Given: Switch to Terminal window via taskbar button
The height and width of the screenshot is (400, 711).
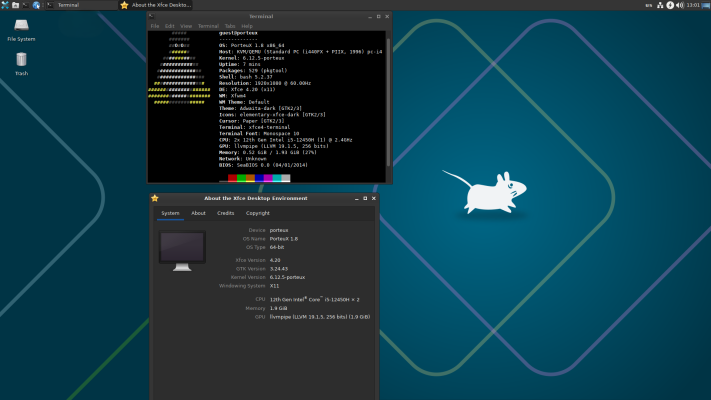Looking at the screenshot, I should tap(82, 5).
